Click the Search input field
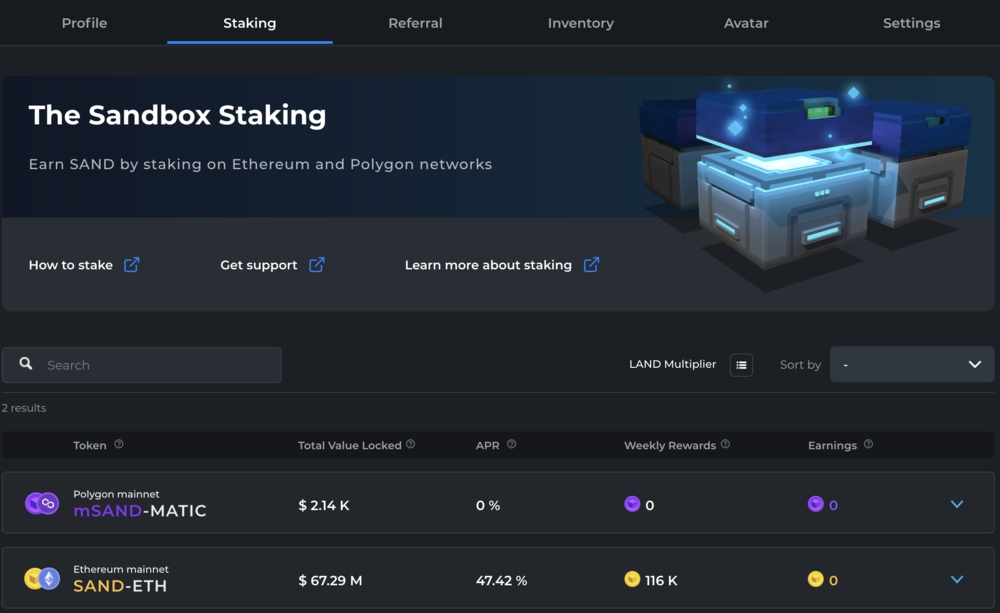1000x613 pixels. point(150,365)
